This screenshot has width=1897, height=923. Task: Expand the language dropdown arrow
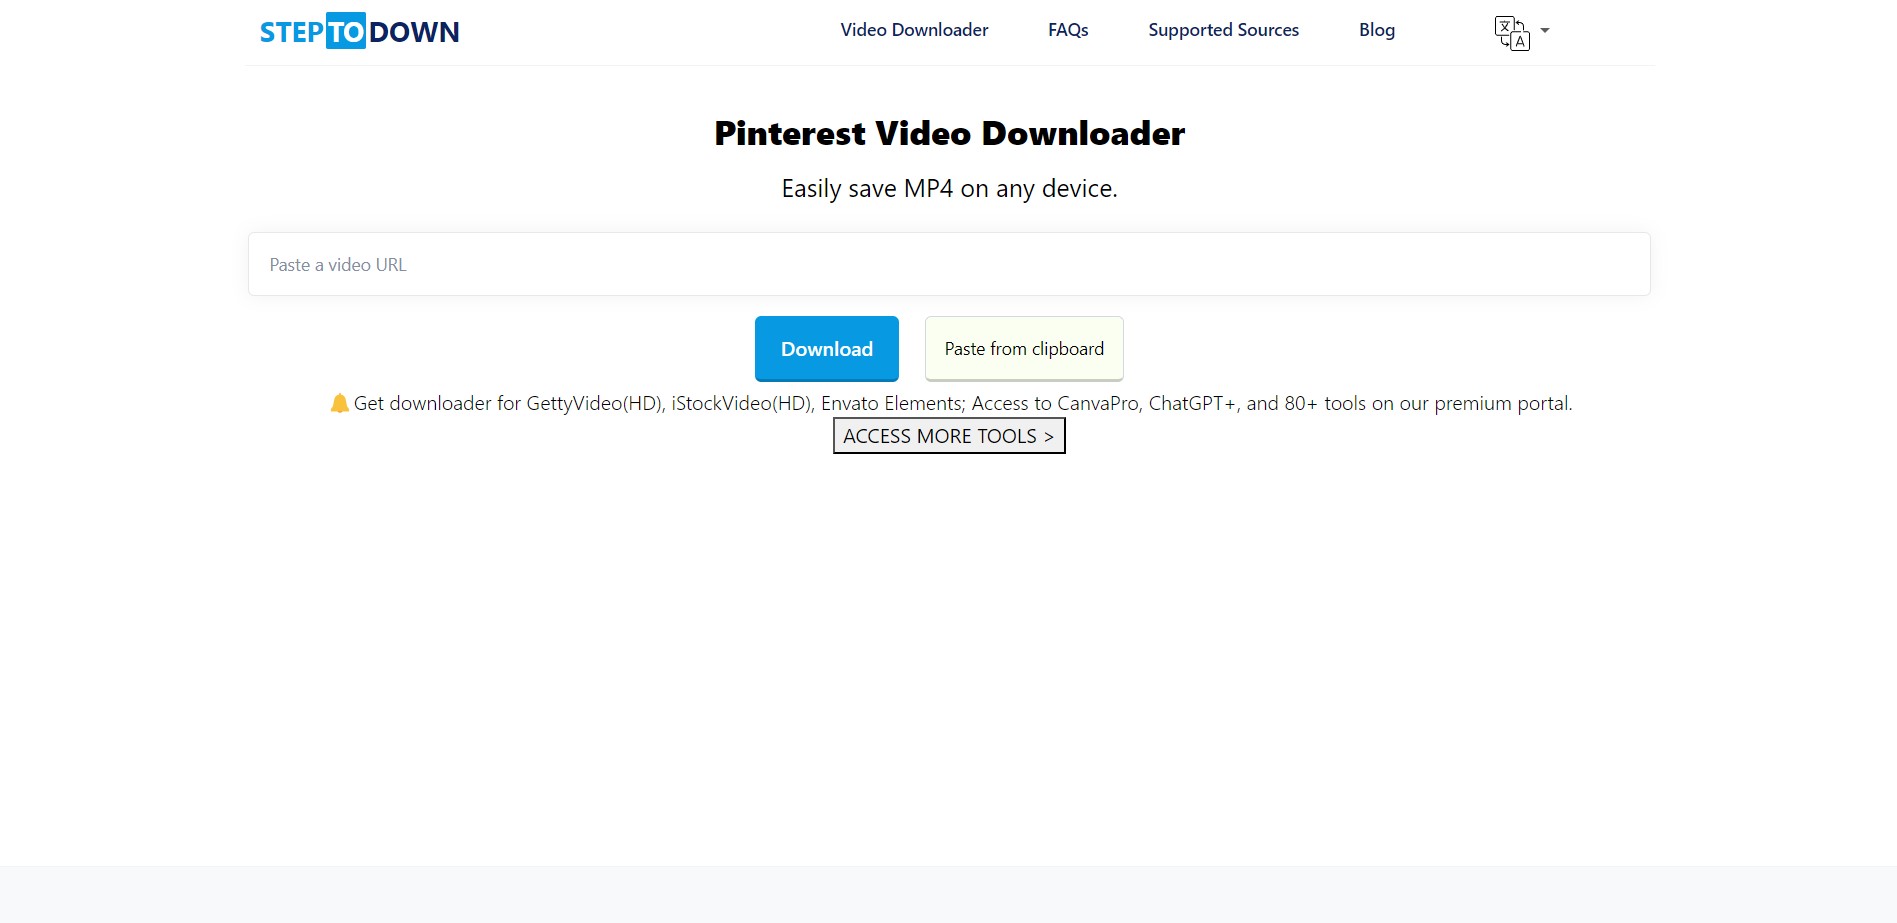1545,31
